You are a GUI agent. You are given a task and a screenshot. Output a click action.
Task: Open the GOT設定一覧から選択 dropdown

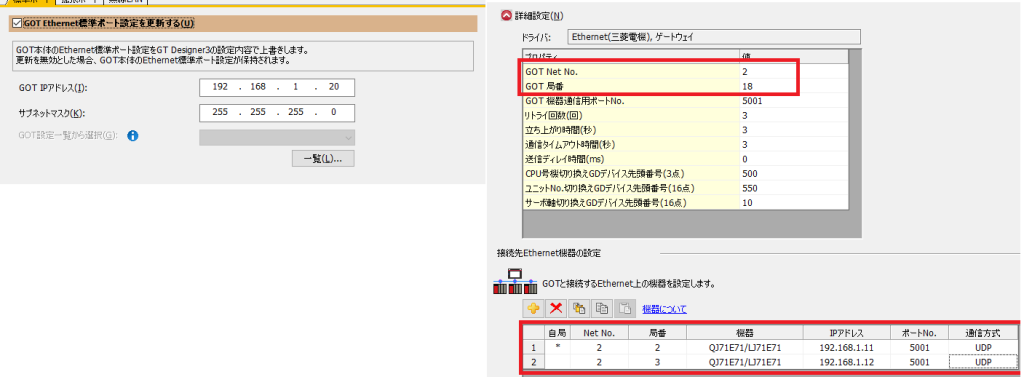click(277, 137)
